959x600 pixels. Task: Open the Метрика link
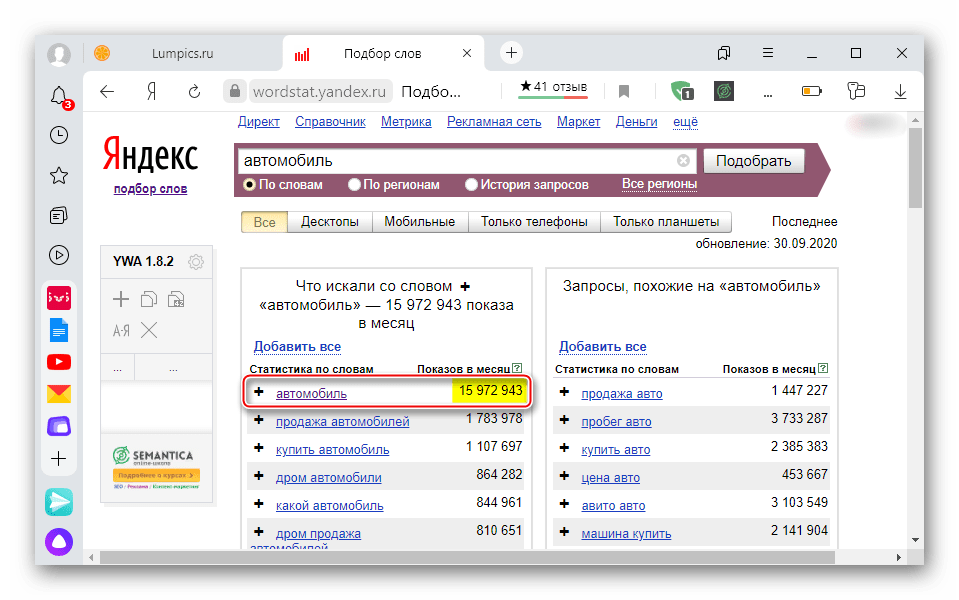click(406, 122)
